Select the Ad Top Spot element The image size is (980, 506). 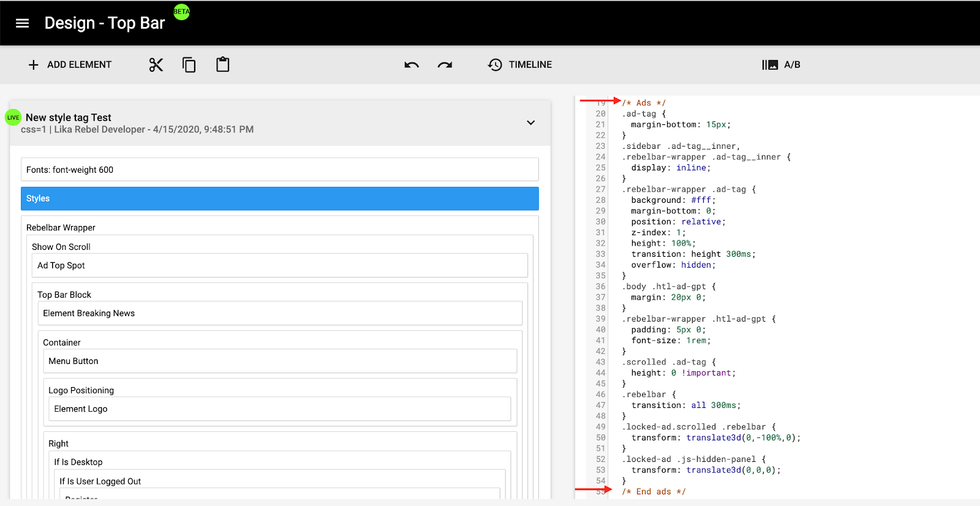tap(279, 265)
